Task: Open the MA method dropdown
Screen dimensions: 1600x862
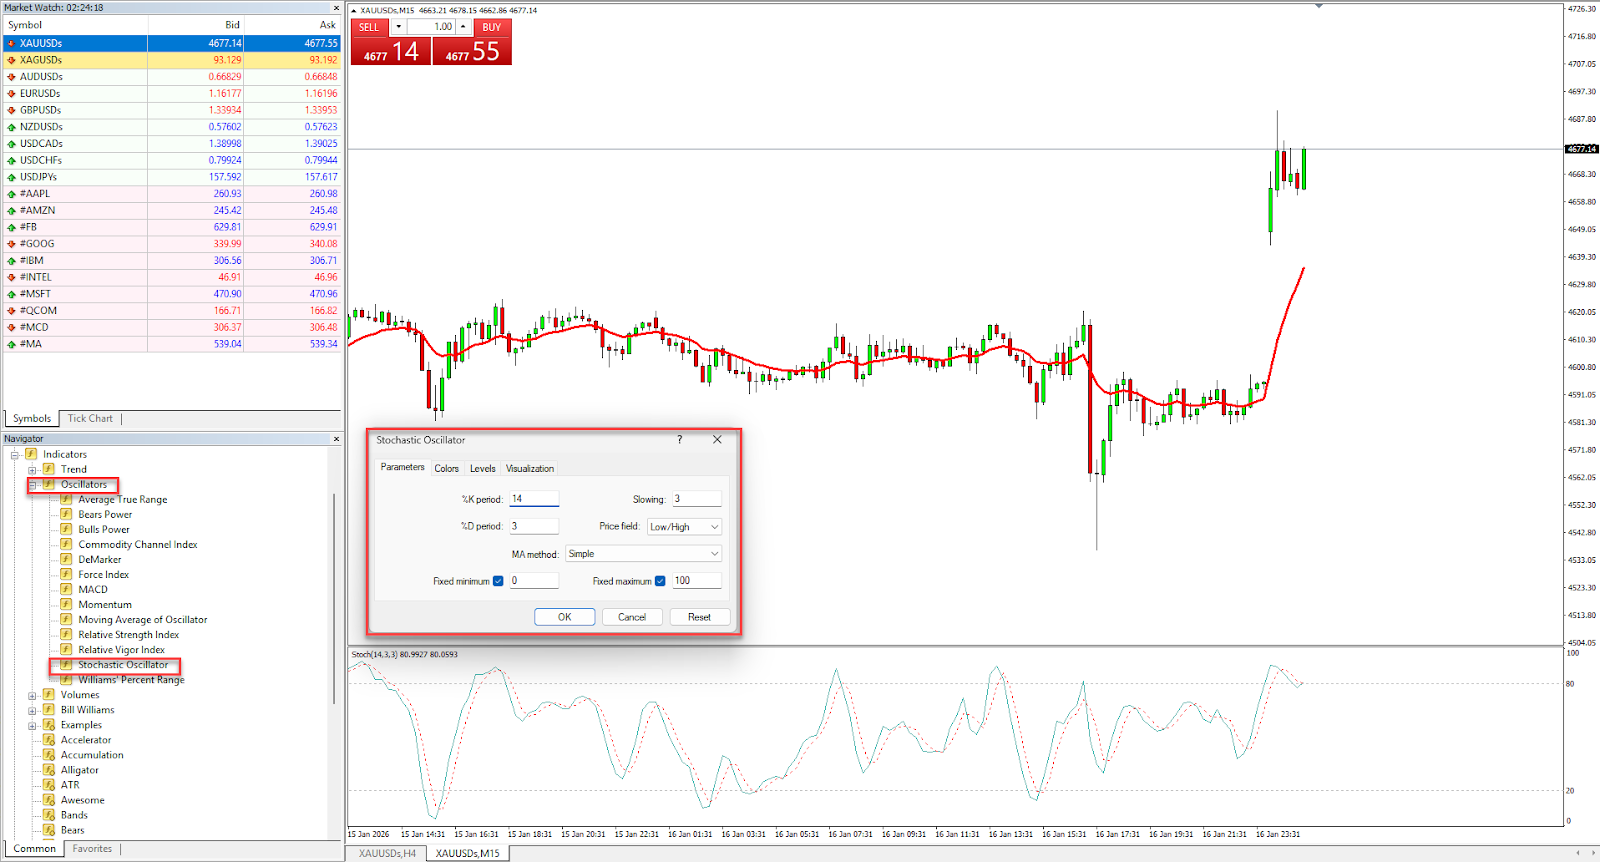Action: pos(643,554)
